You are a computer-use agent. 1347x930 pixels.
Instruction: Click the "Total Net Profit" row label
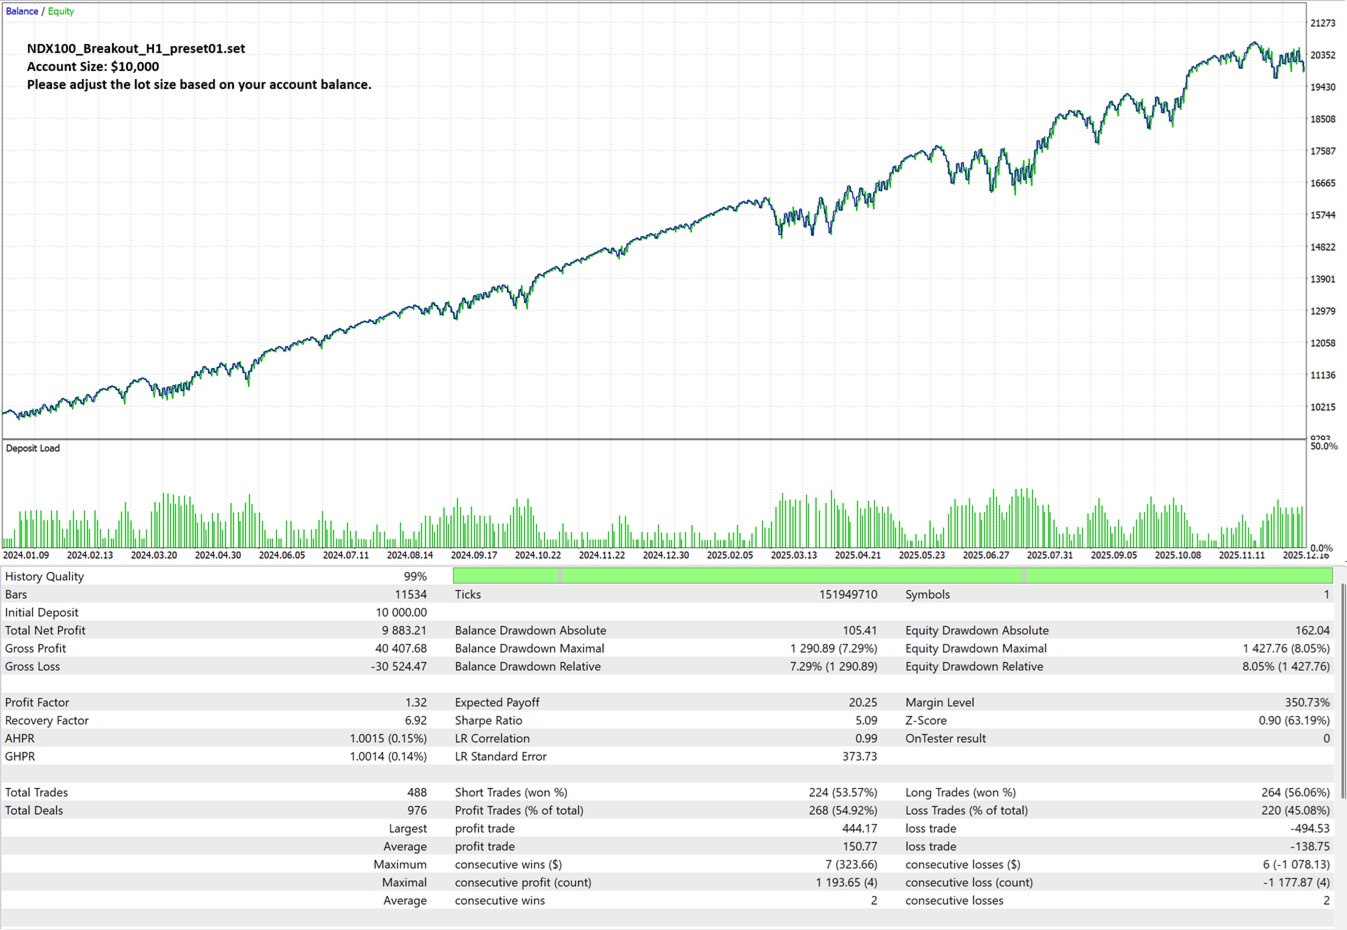click(45, 630)
